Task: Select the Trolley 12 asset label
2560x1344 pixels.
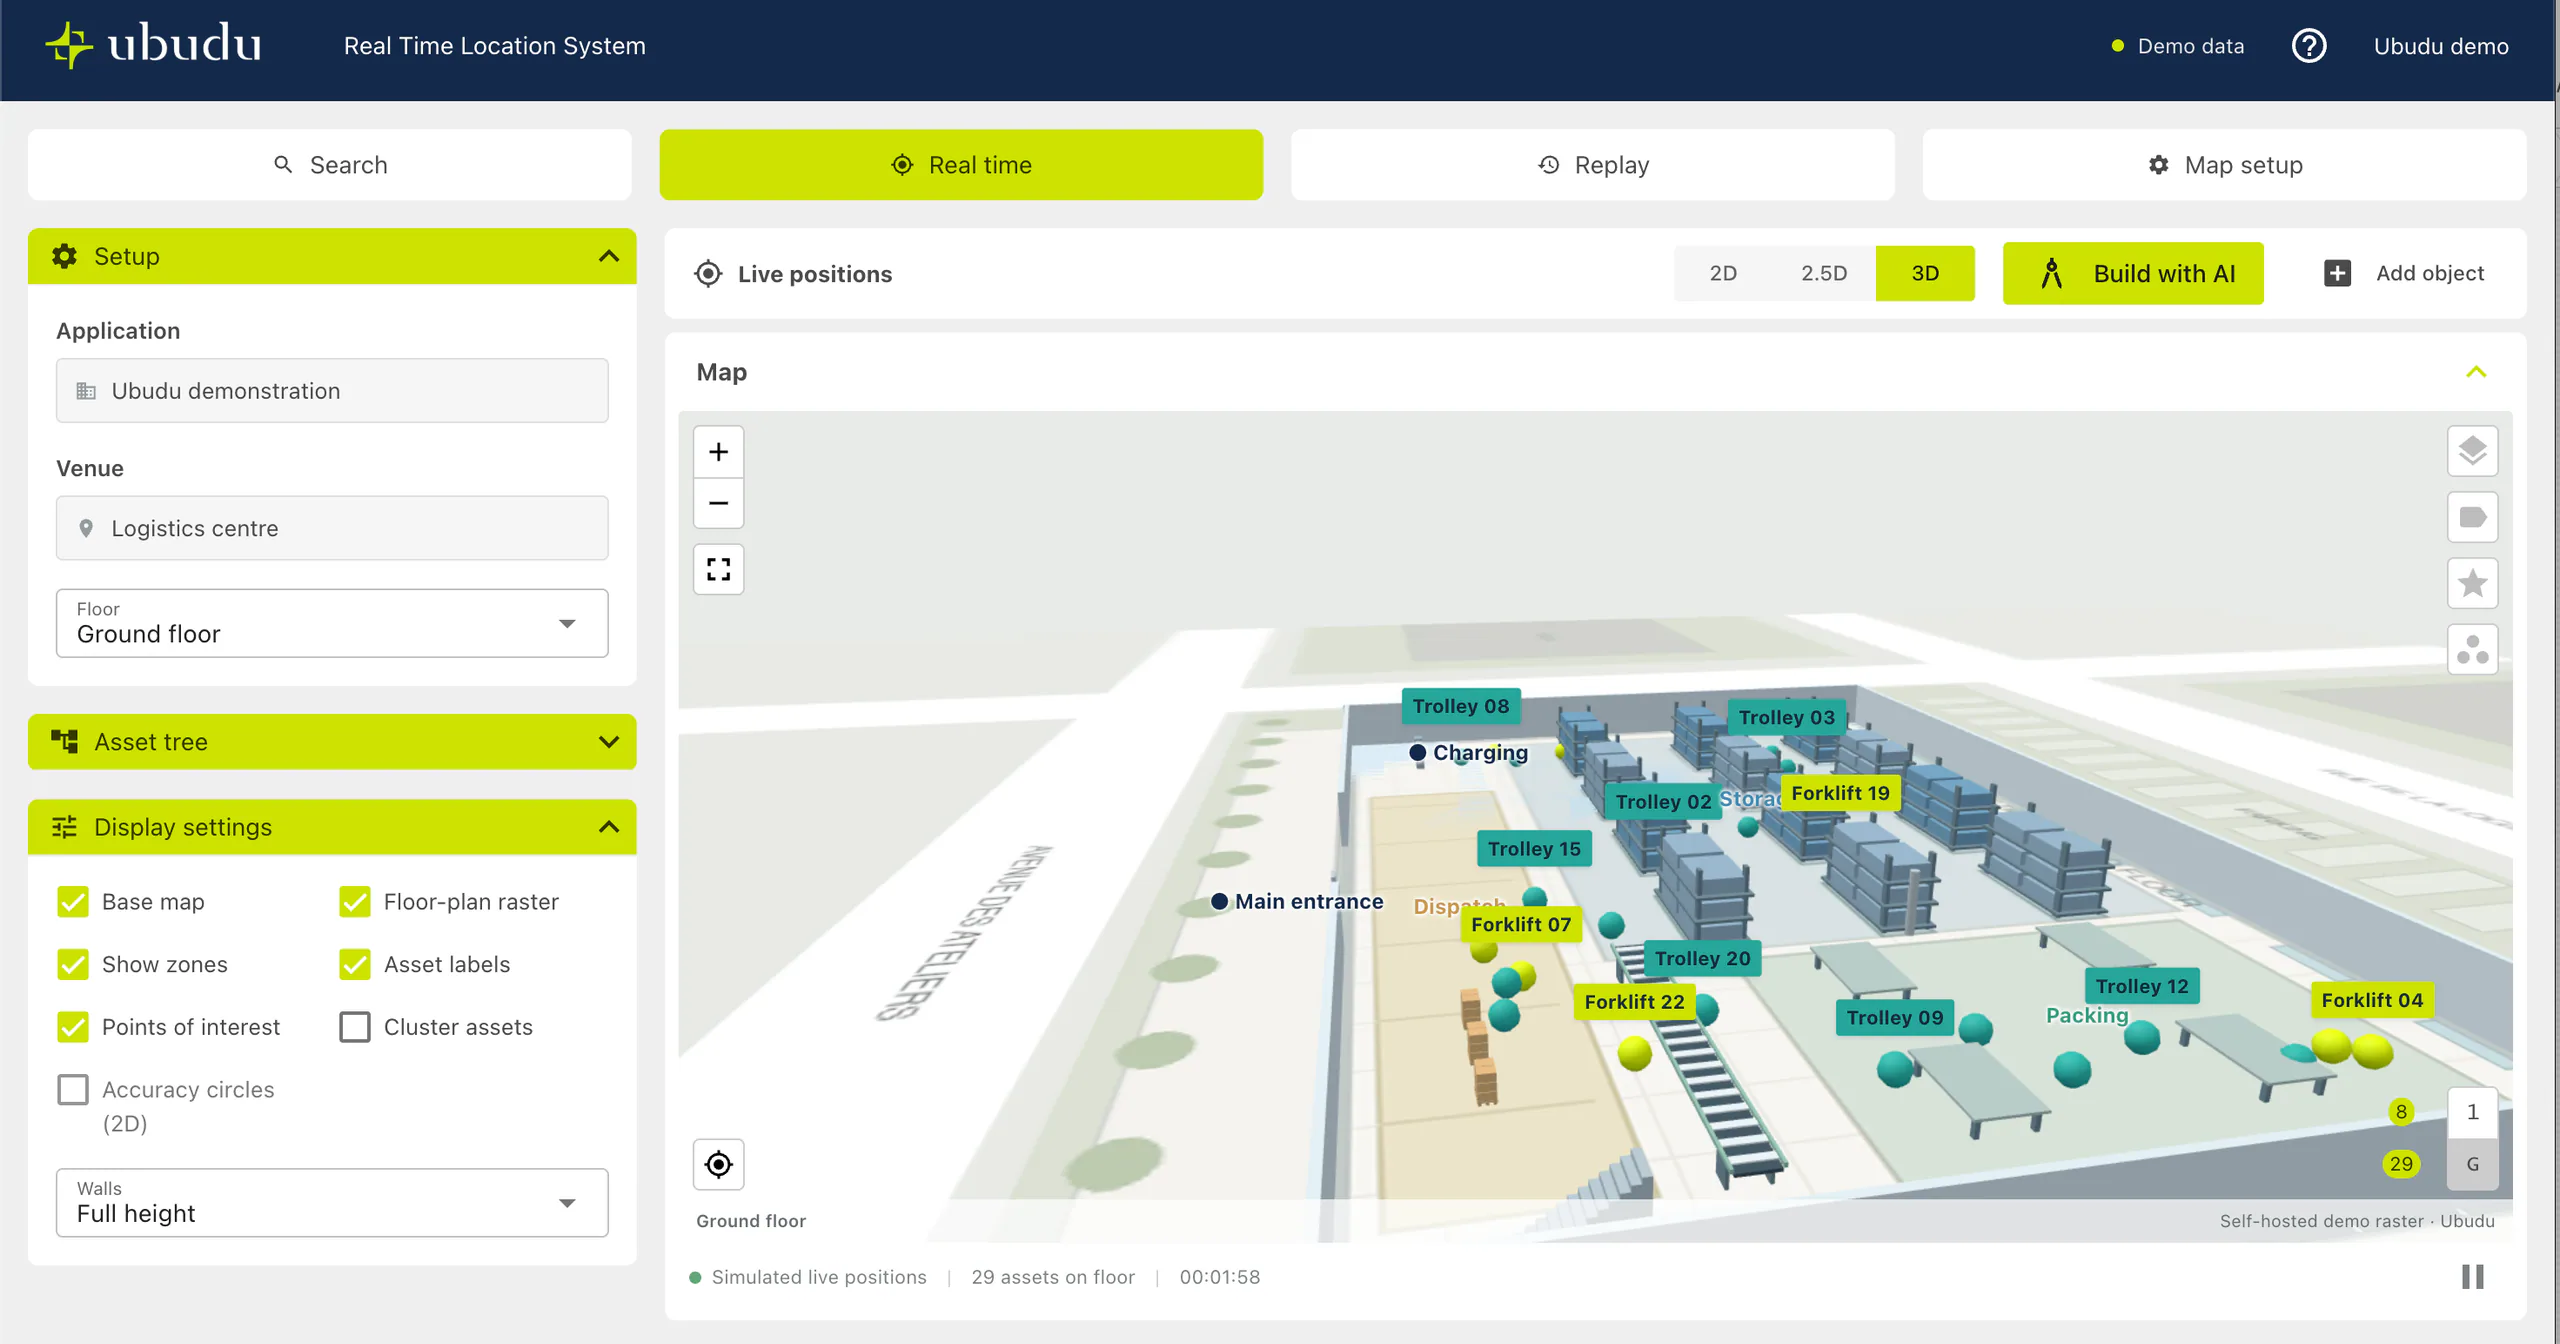Action: [x=2141, y=986]
